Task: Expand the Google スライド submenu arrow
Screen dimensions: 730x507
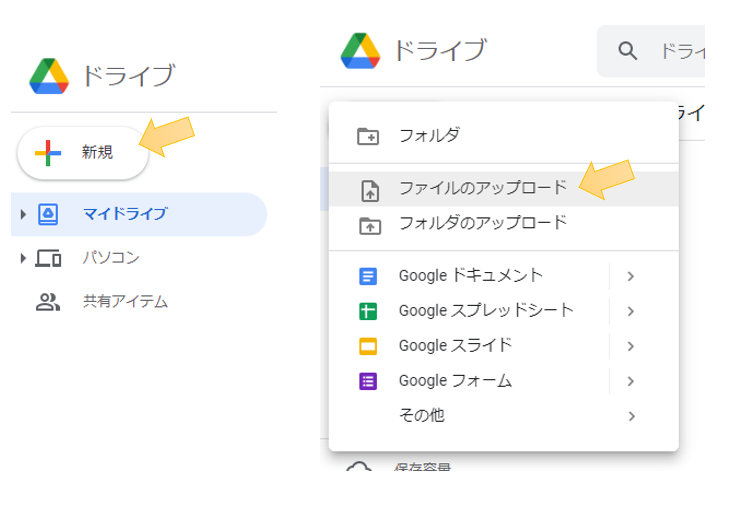Action: click(631, 346)
